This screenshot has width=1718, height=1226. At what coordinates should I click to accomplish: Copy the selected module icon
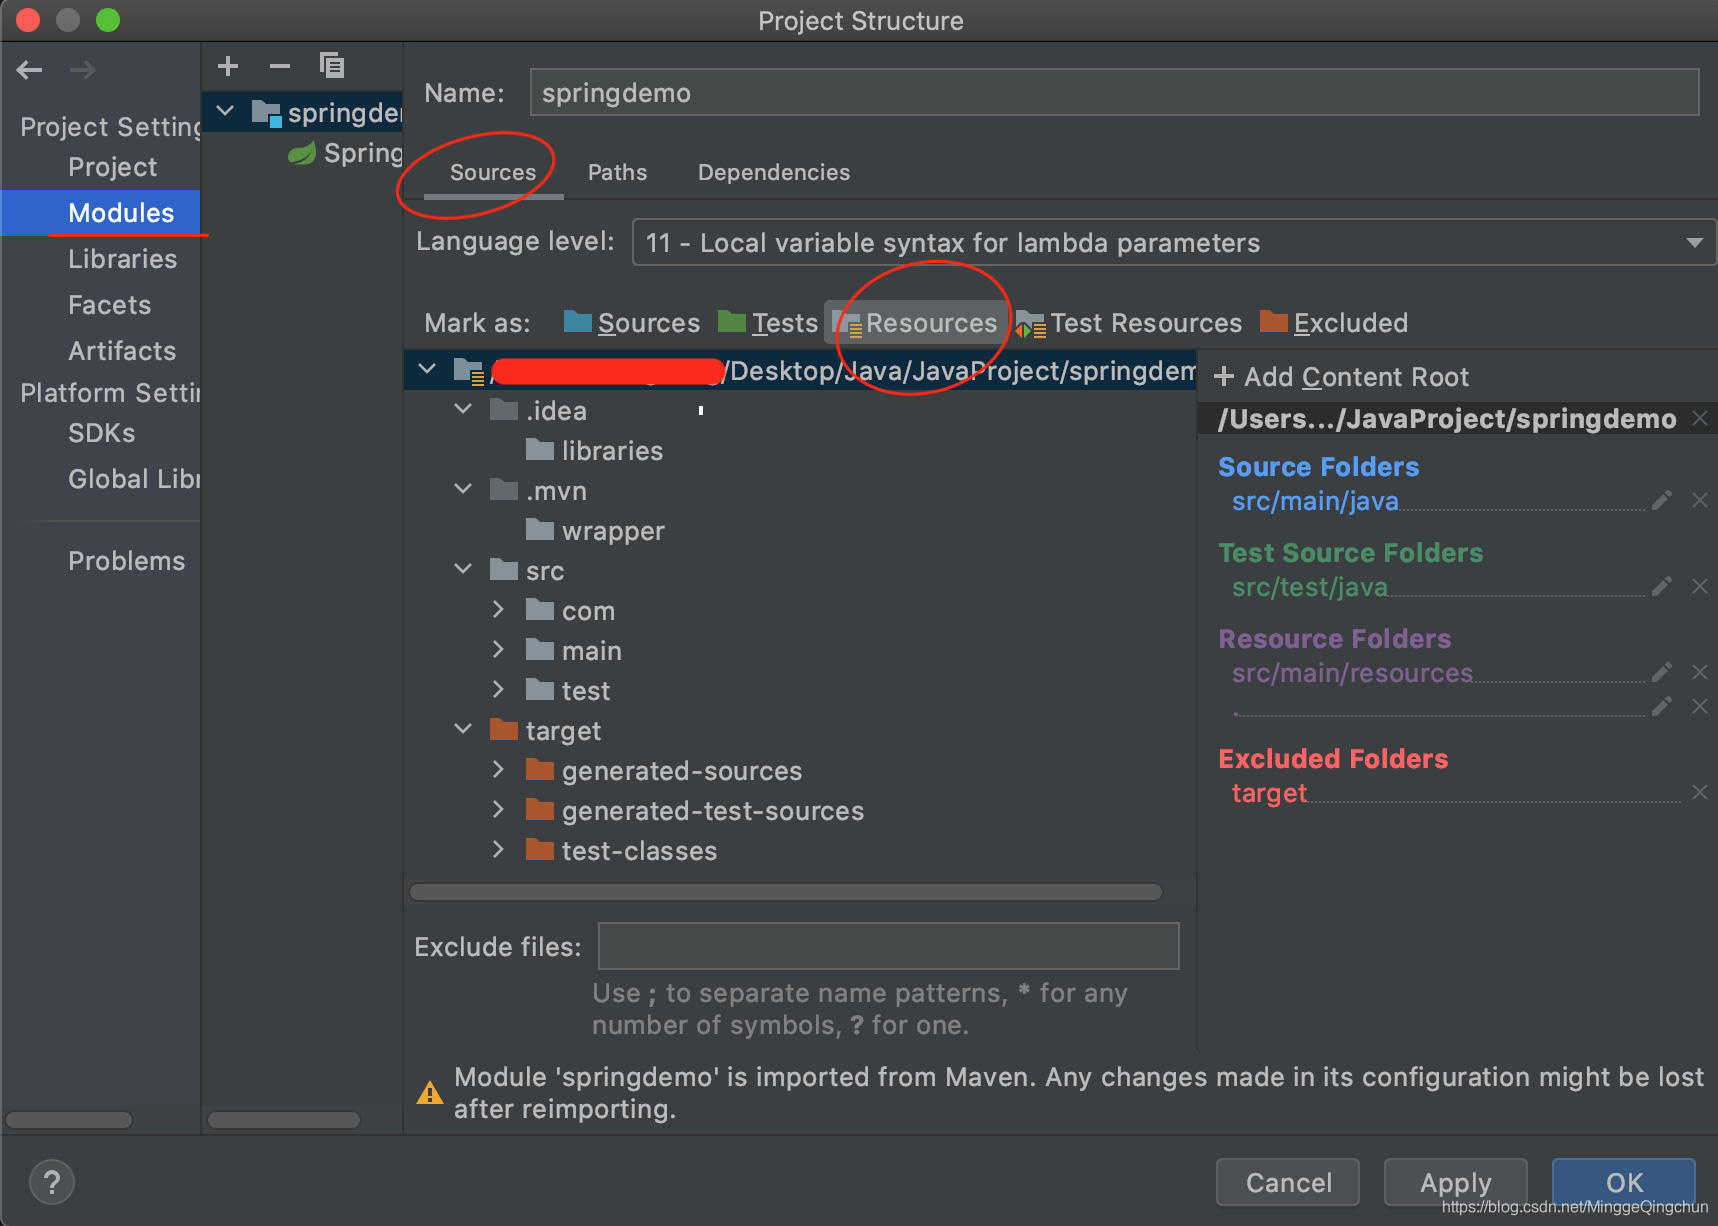click(332, 66)
